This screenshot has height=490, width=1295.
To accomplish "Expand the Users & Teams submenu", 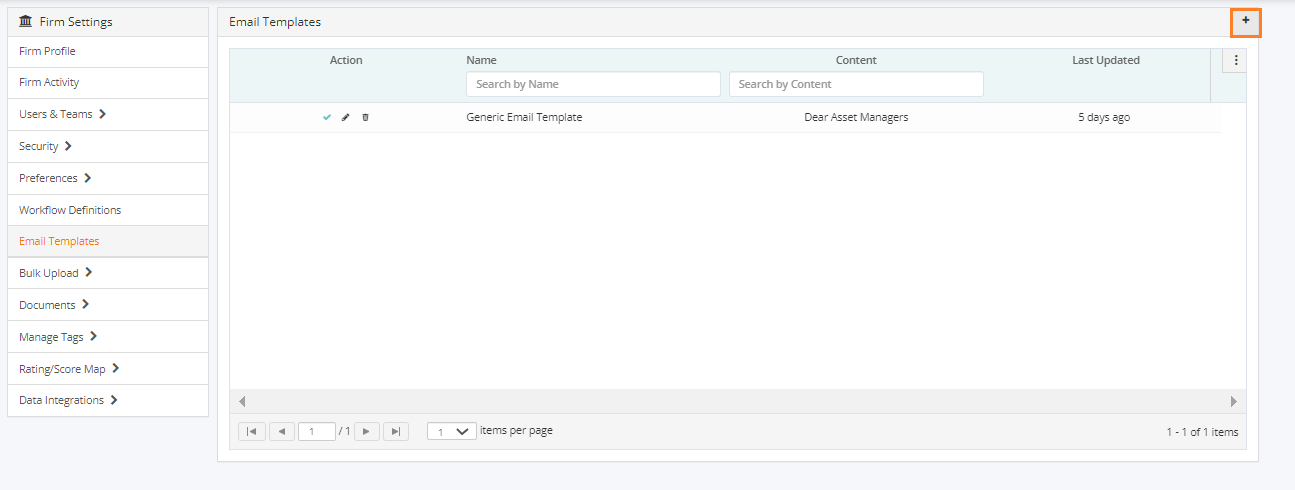I will click(102, 114).
